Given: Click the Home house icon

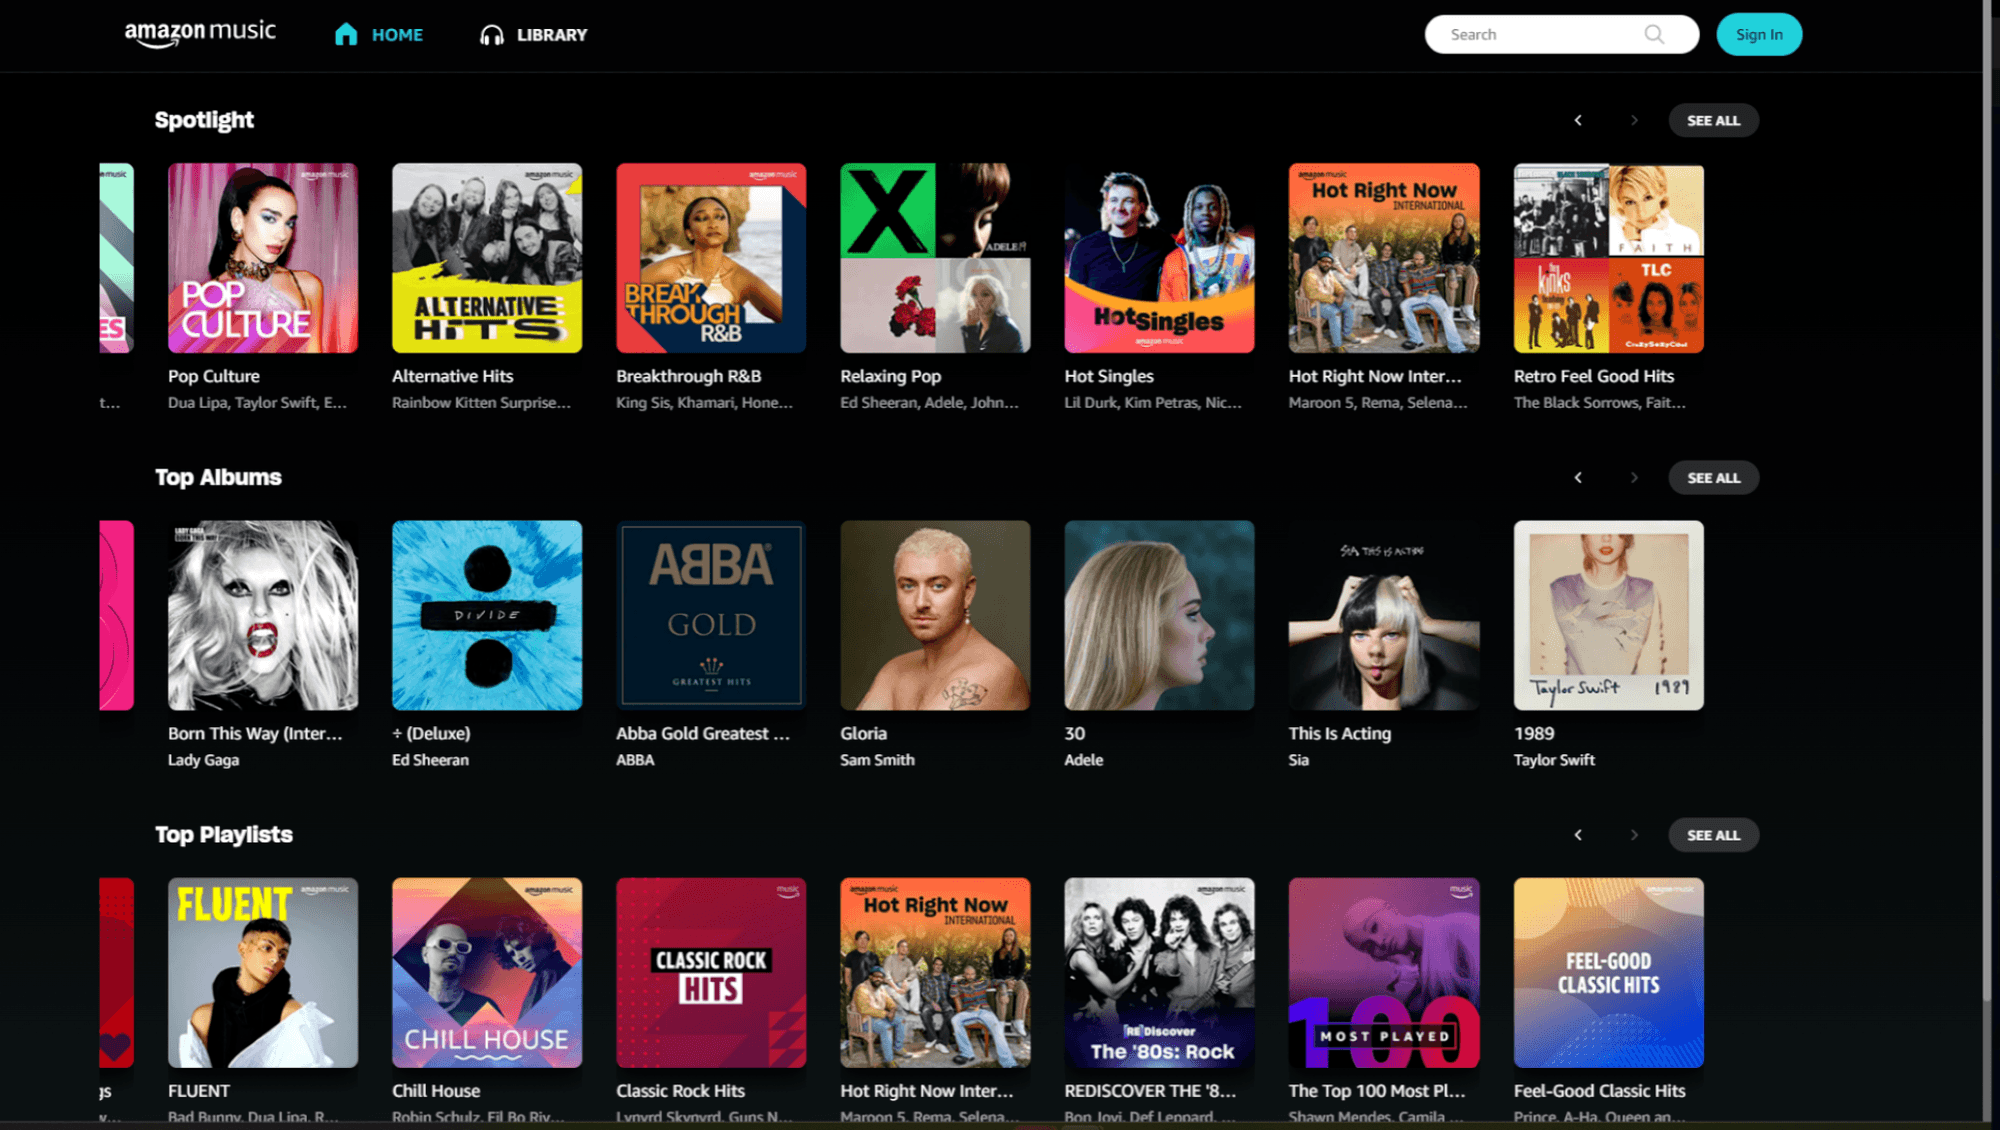Looking at the screenshot, I should (346, 34).
